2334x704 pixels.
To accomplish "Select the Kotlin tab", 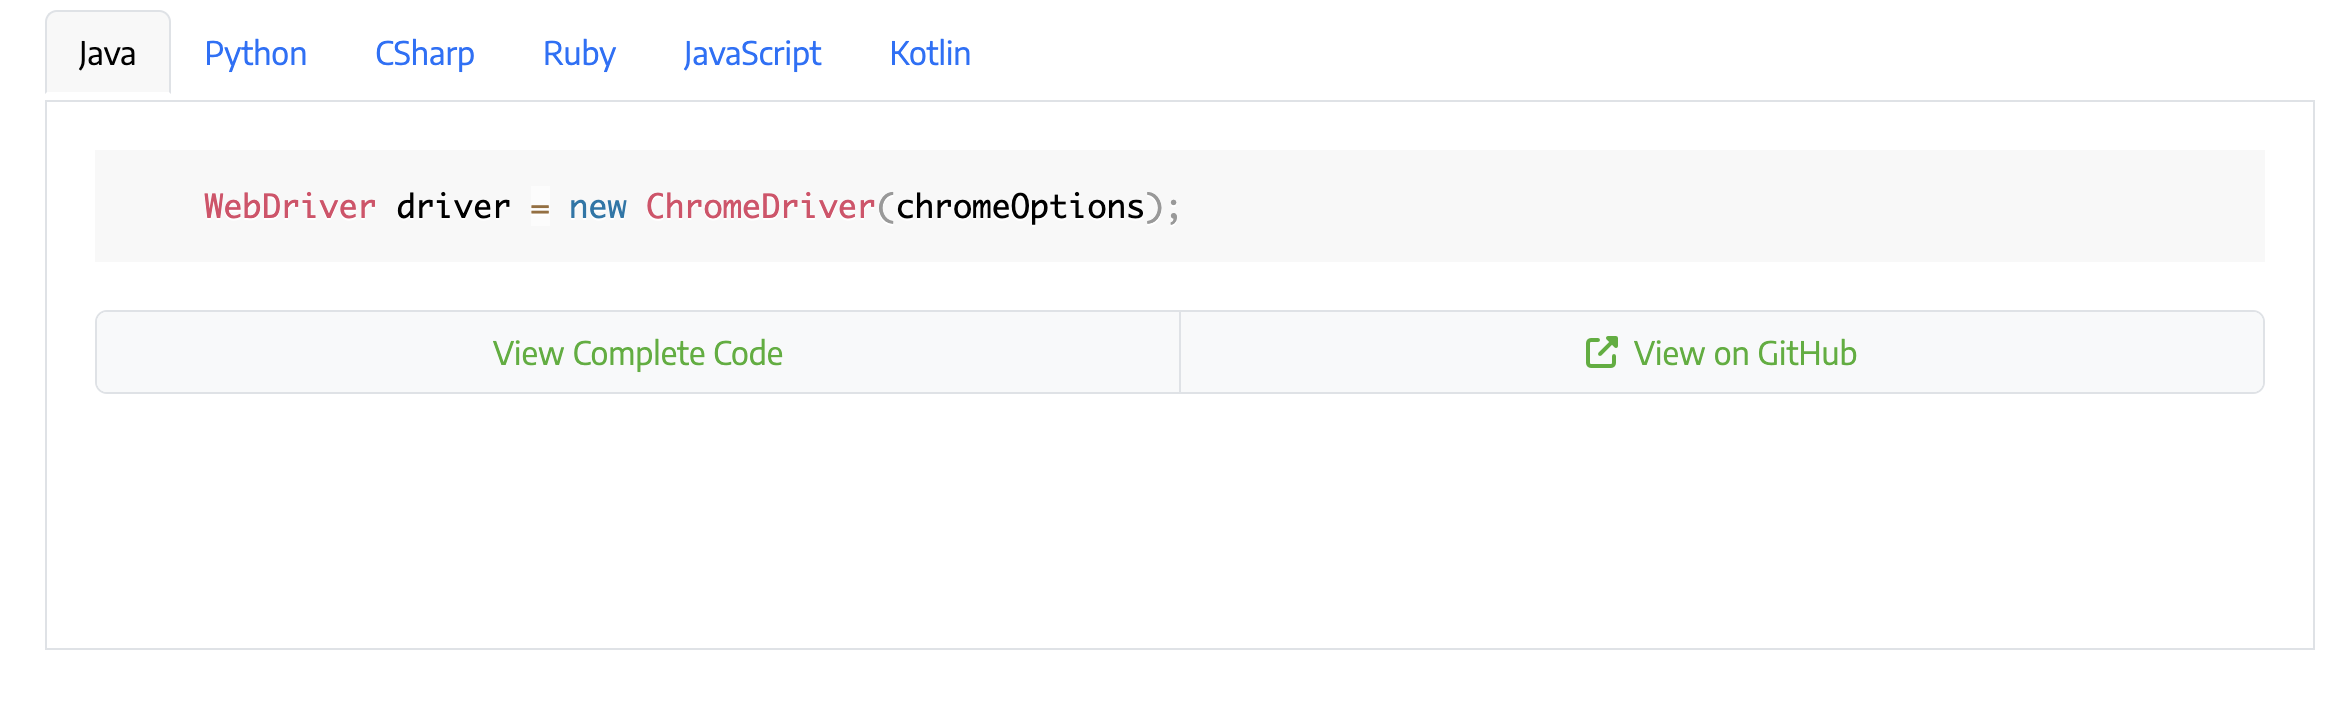I will click(930, 53).
